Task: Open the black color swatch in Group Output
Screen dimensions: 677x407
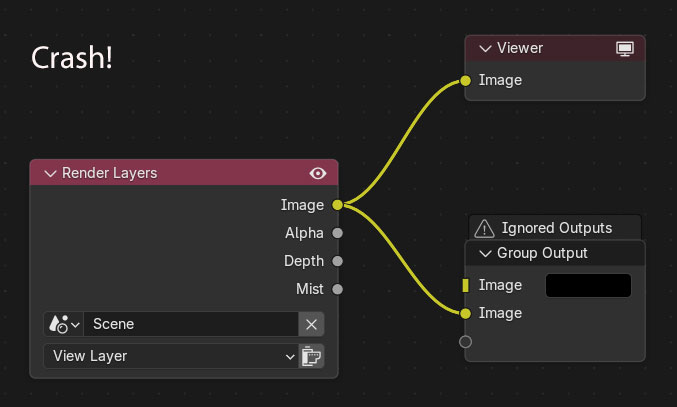Action: click(588, 285)
